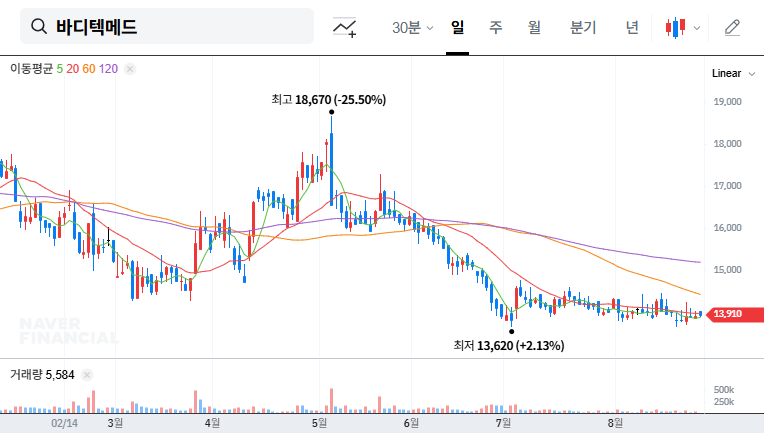Click the 15,000 price axis label
The height and width of the screenshot is (433, 764).
pyautogui.click(x=727, y=270)
